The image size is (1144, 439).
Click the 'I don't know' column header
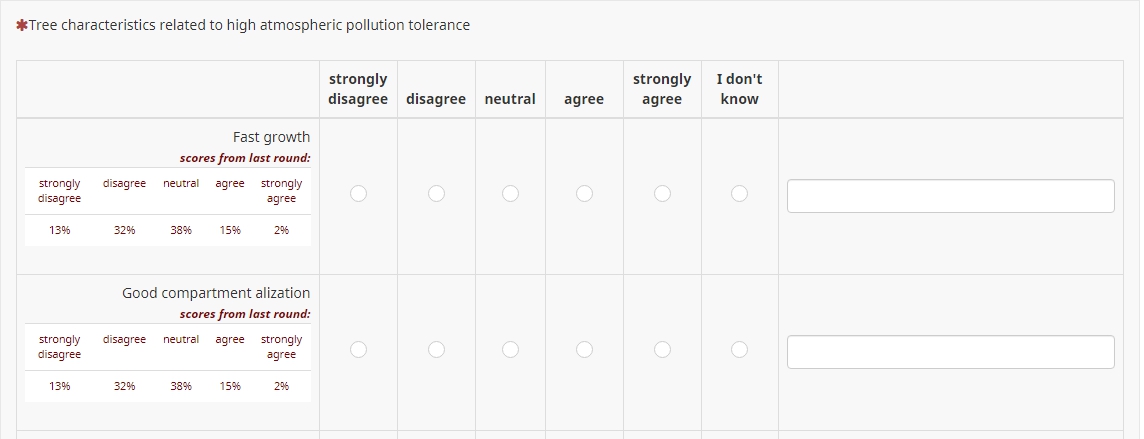pos(739,89)
